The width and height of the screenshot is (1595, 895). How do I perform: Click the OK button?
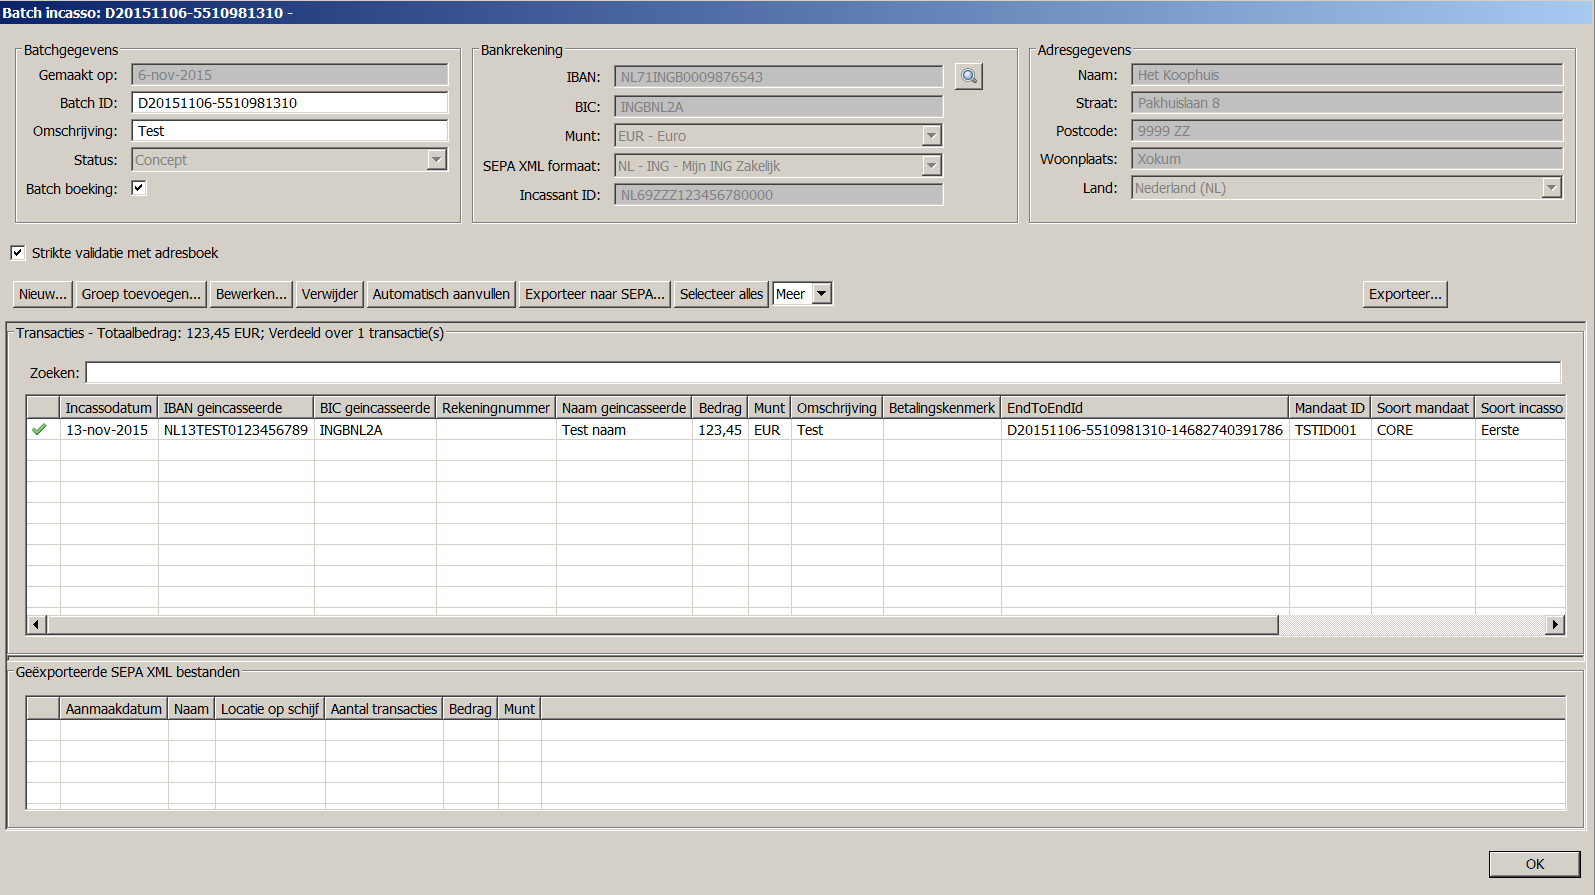point(1534,864)
